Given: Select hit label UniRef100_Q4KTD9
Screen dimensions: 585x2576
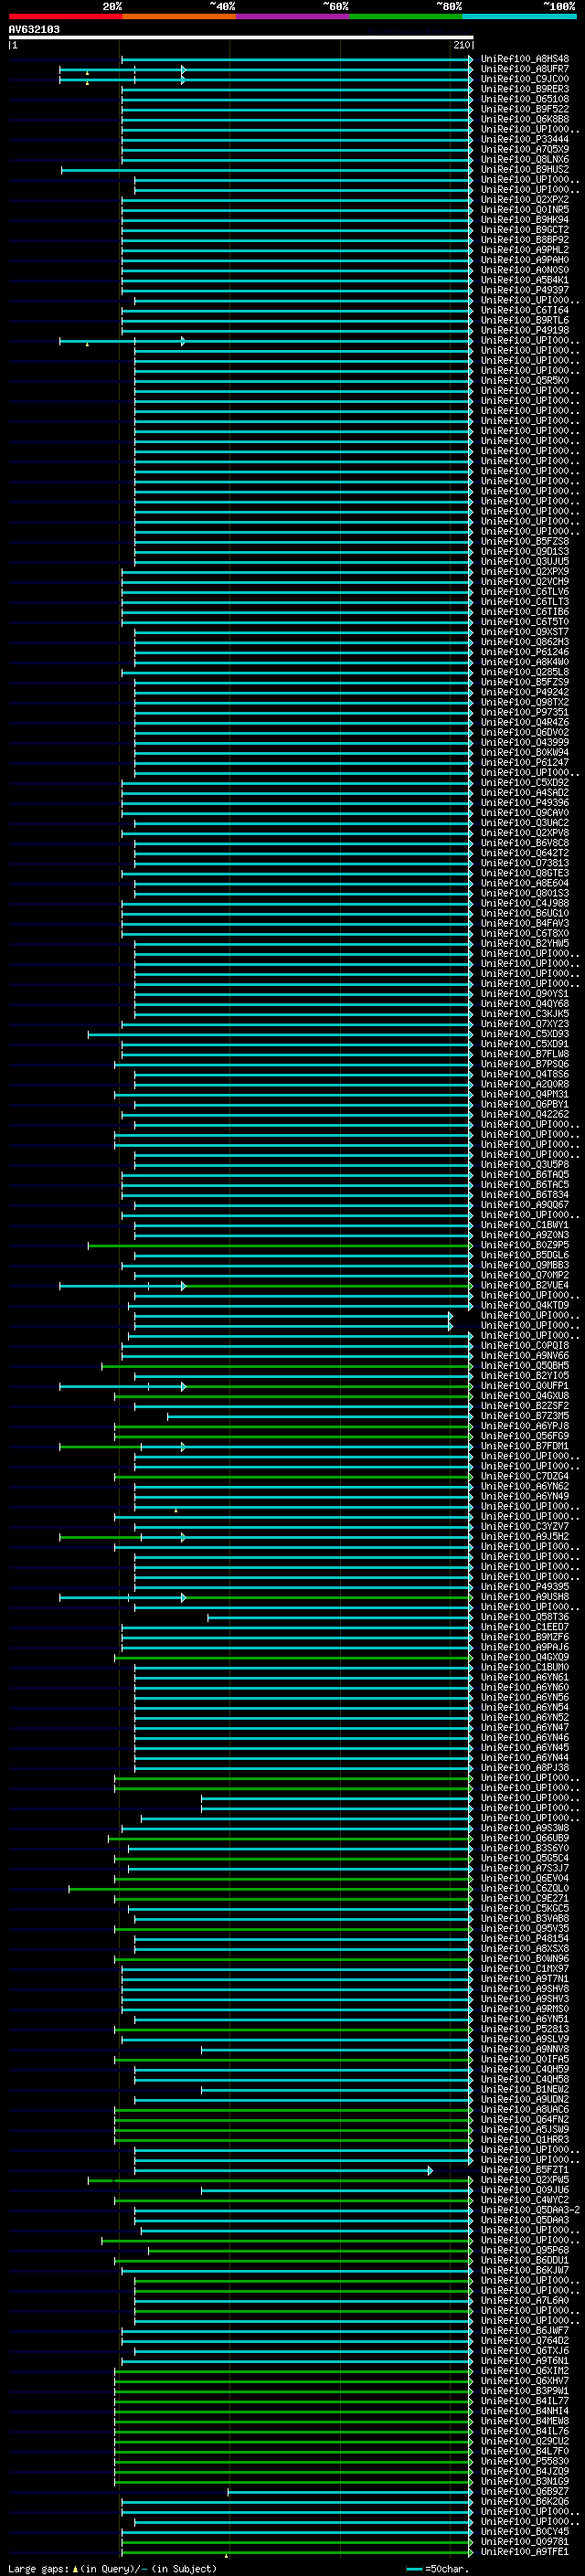Looking at the screenshot, I should coord(525,1306).
